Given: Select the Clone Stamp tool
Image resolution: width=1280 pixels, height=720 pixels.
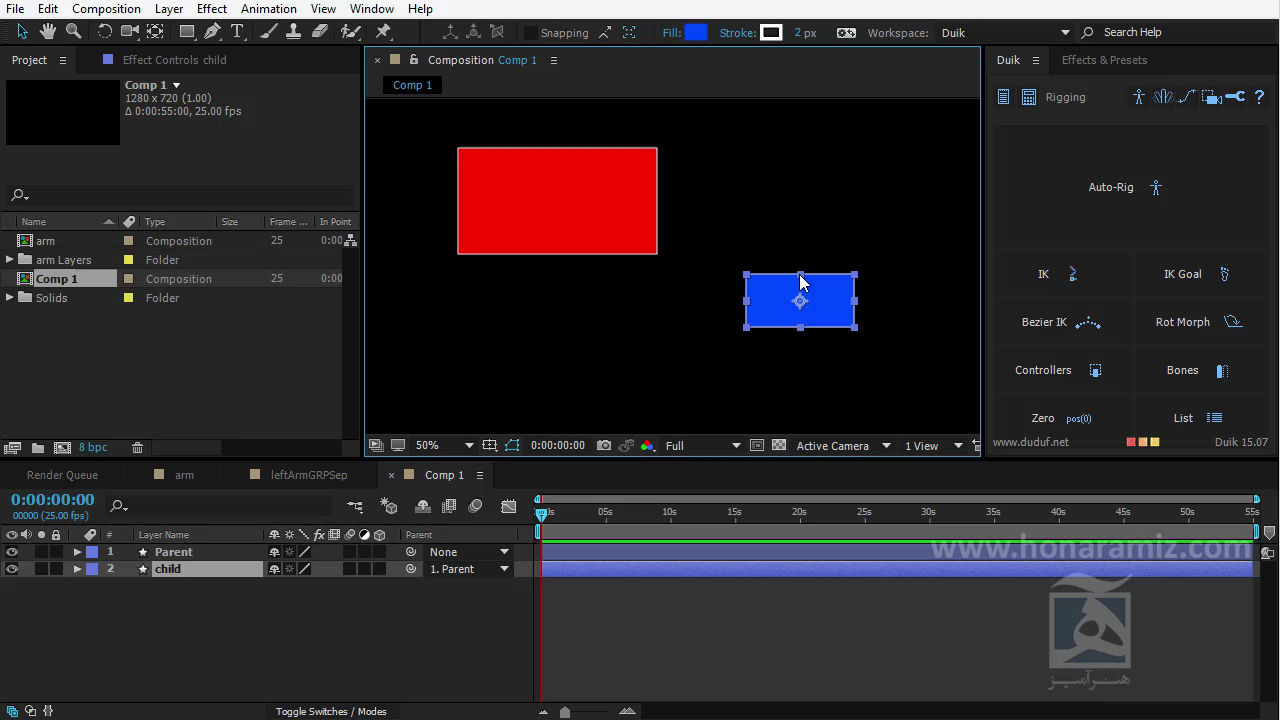Looking at the screenshot, I should (294, 32).
